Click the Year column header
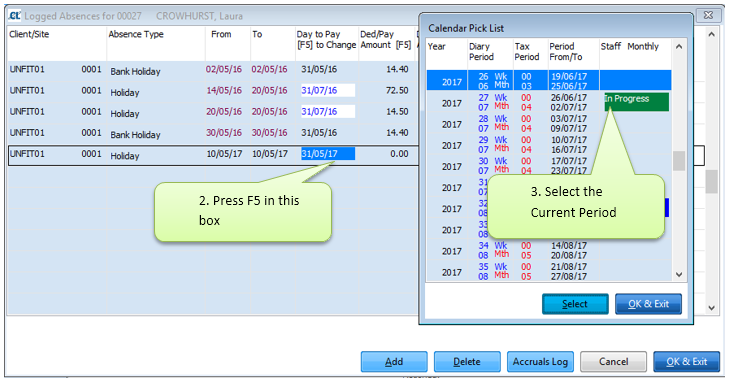 (x=436, y=47)
